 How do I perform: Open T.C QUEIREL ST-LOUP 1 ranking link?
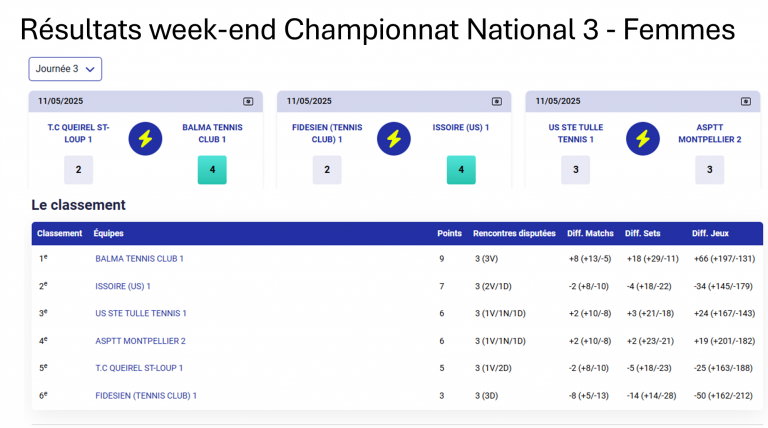click(x=139, y=368)
